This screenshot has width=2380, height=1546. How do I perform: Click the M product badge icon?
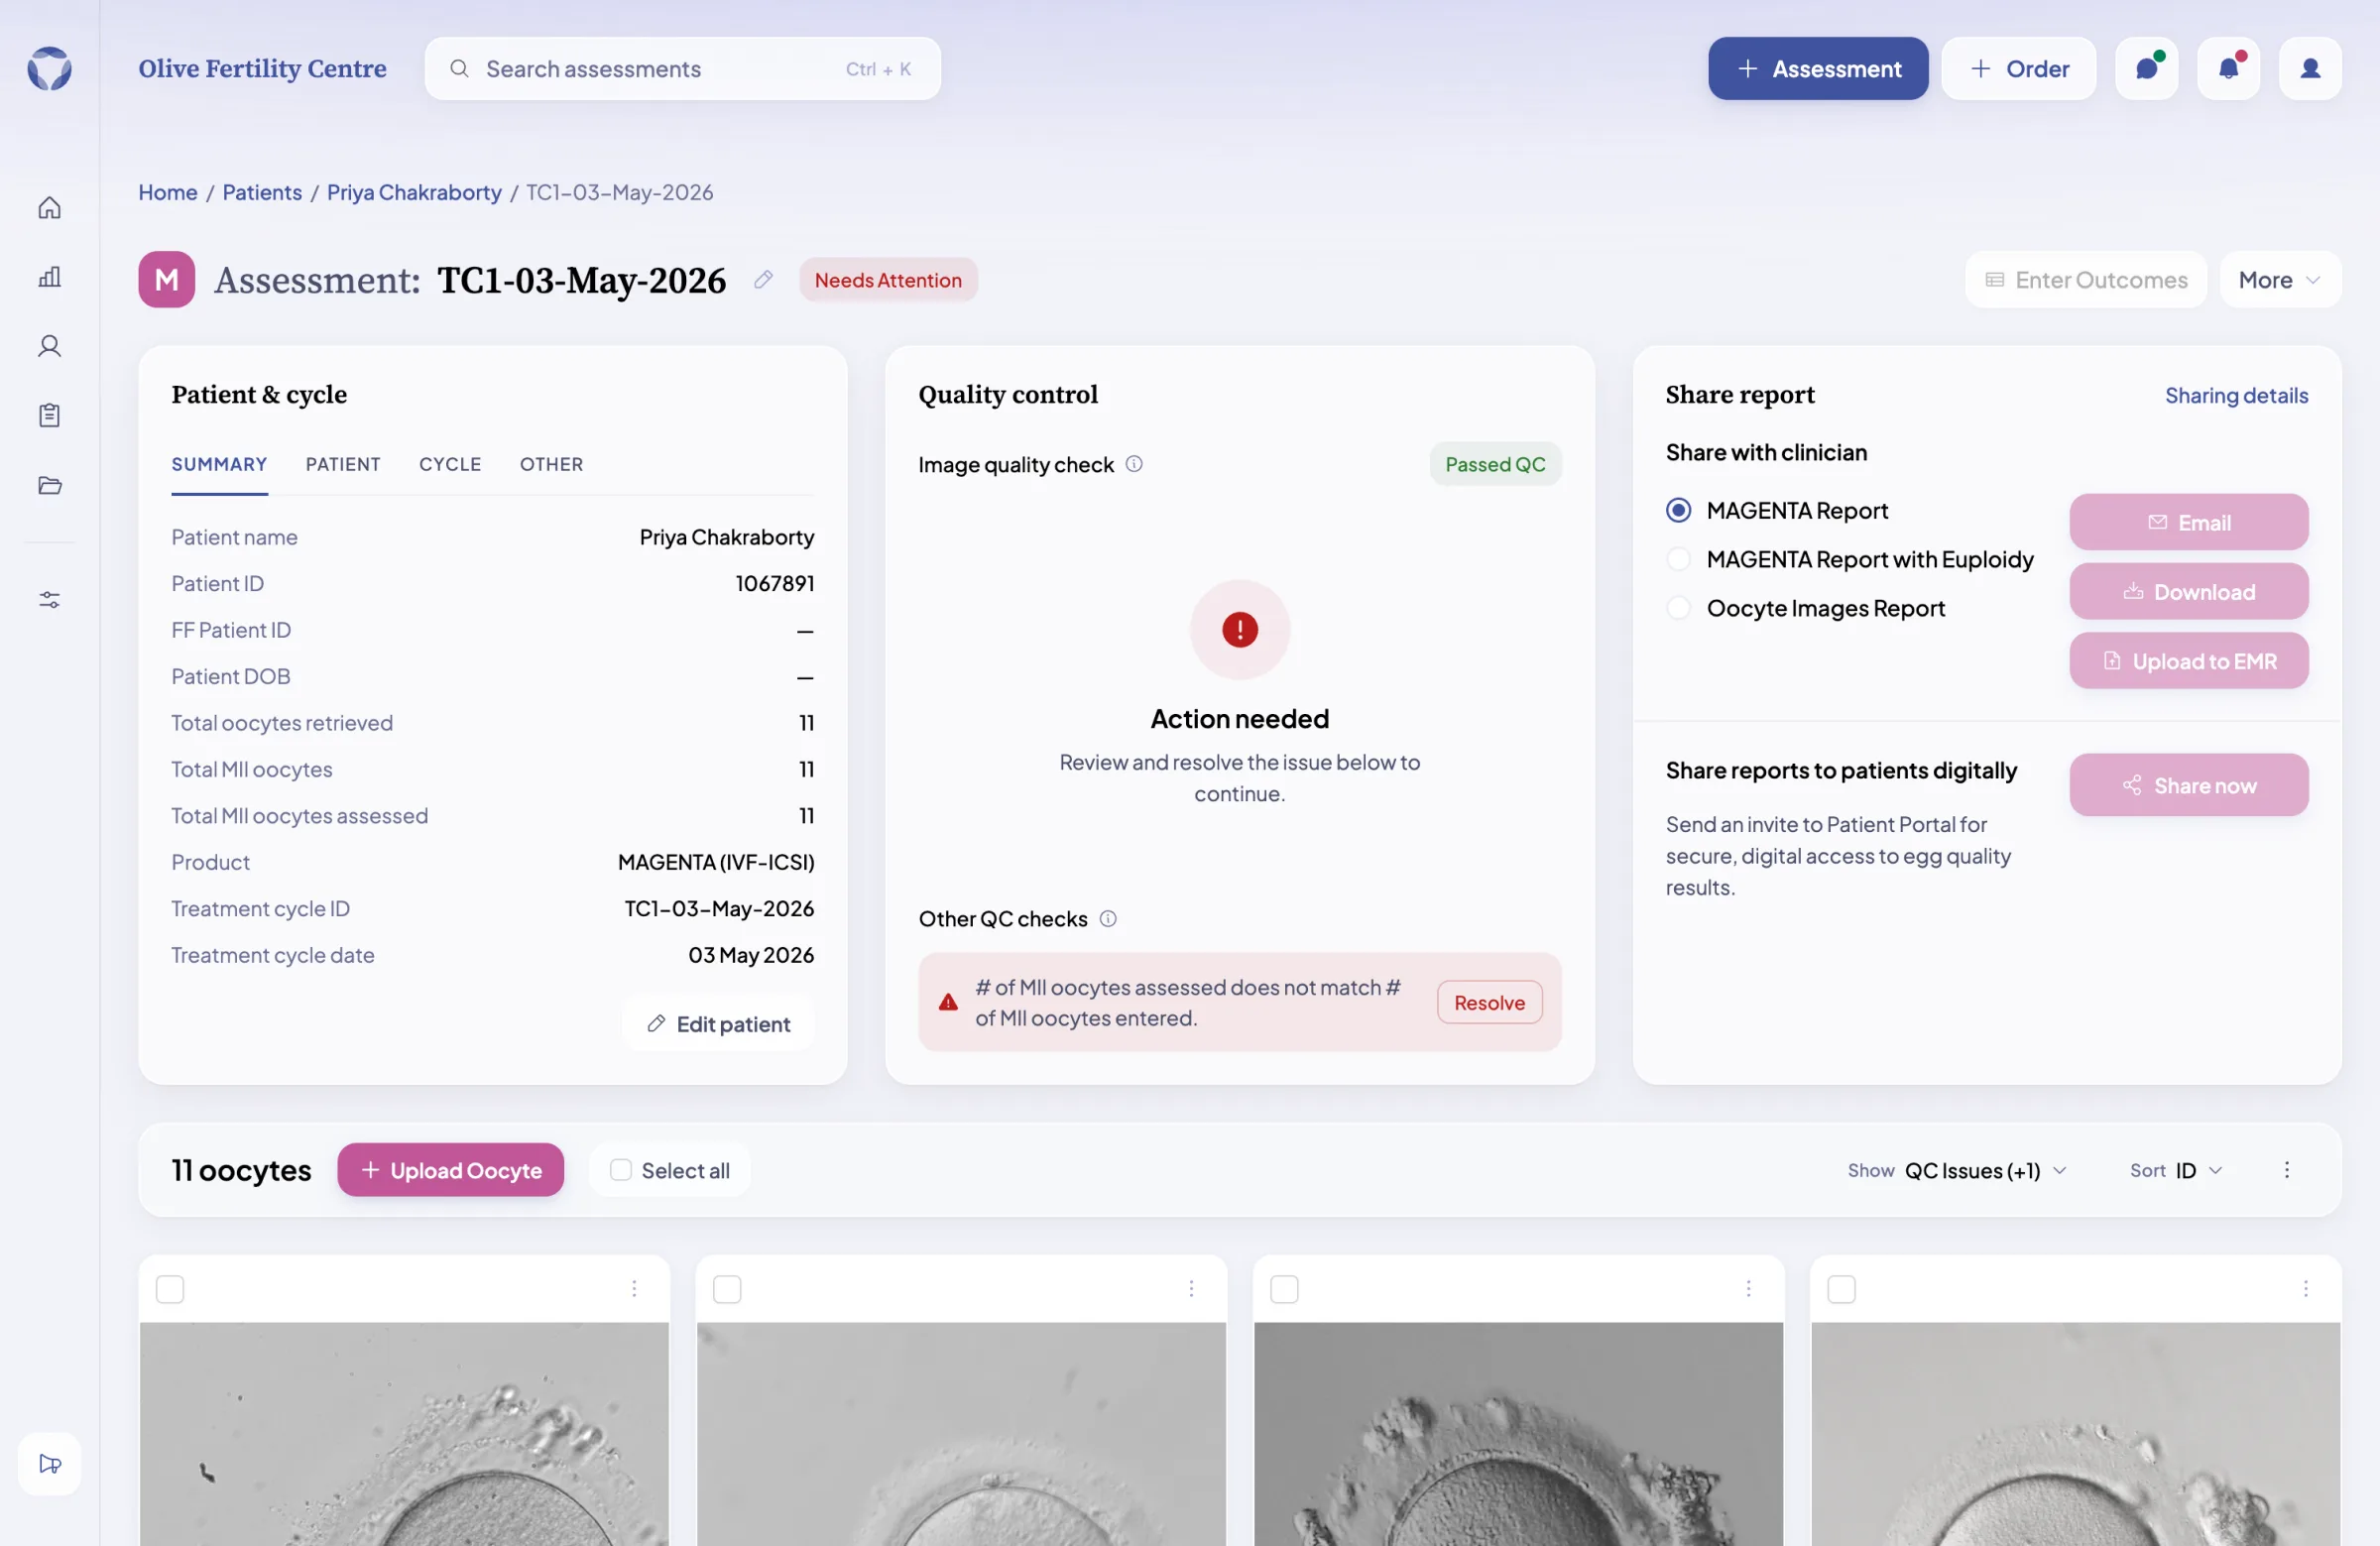coord(166,279)
